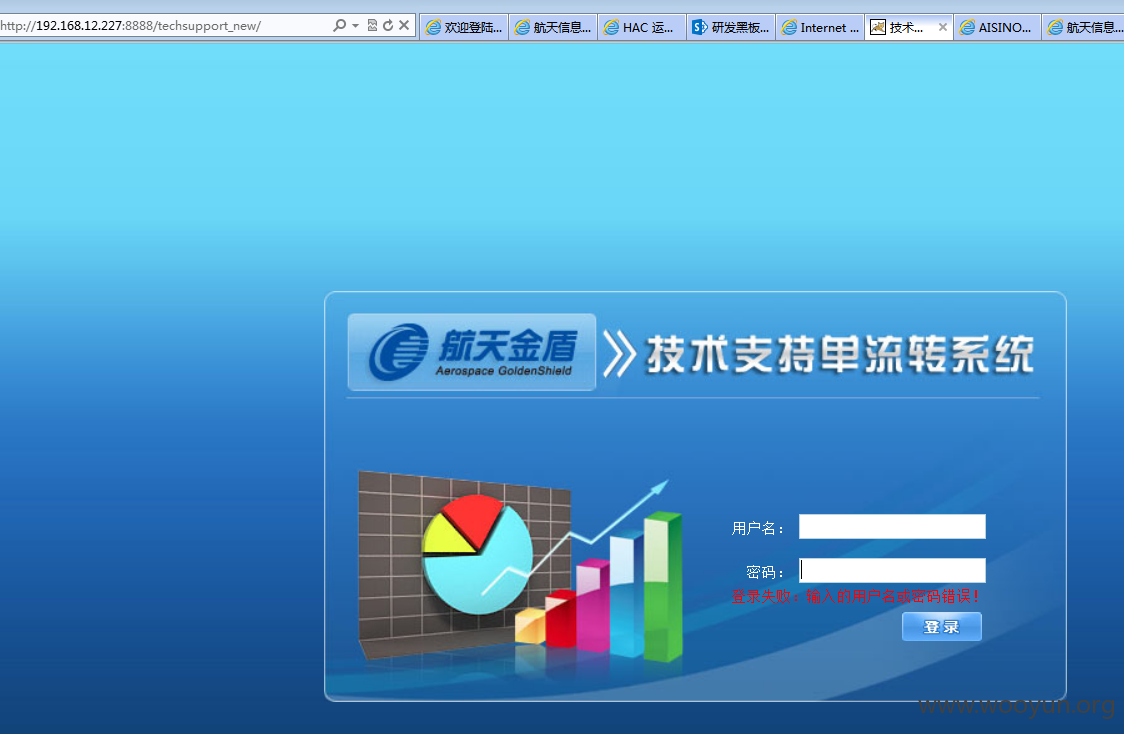The height and width of the screenshot is (734, 1124).
Task: Click the 密码 label text
Action: pos(765,572)
